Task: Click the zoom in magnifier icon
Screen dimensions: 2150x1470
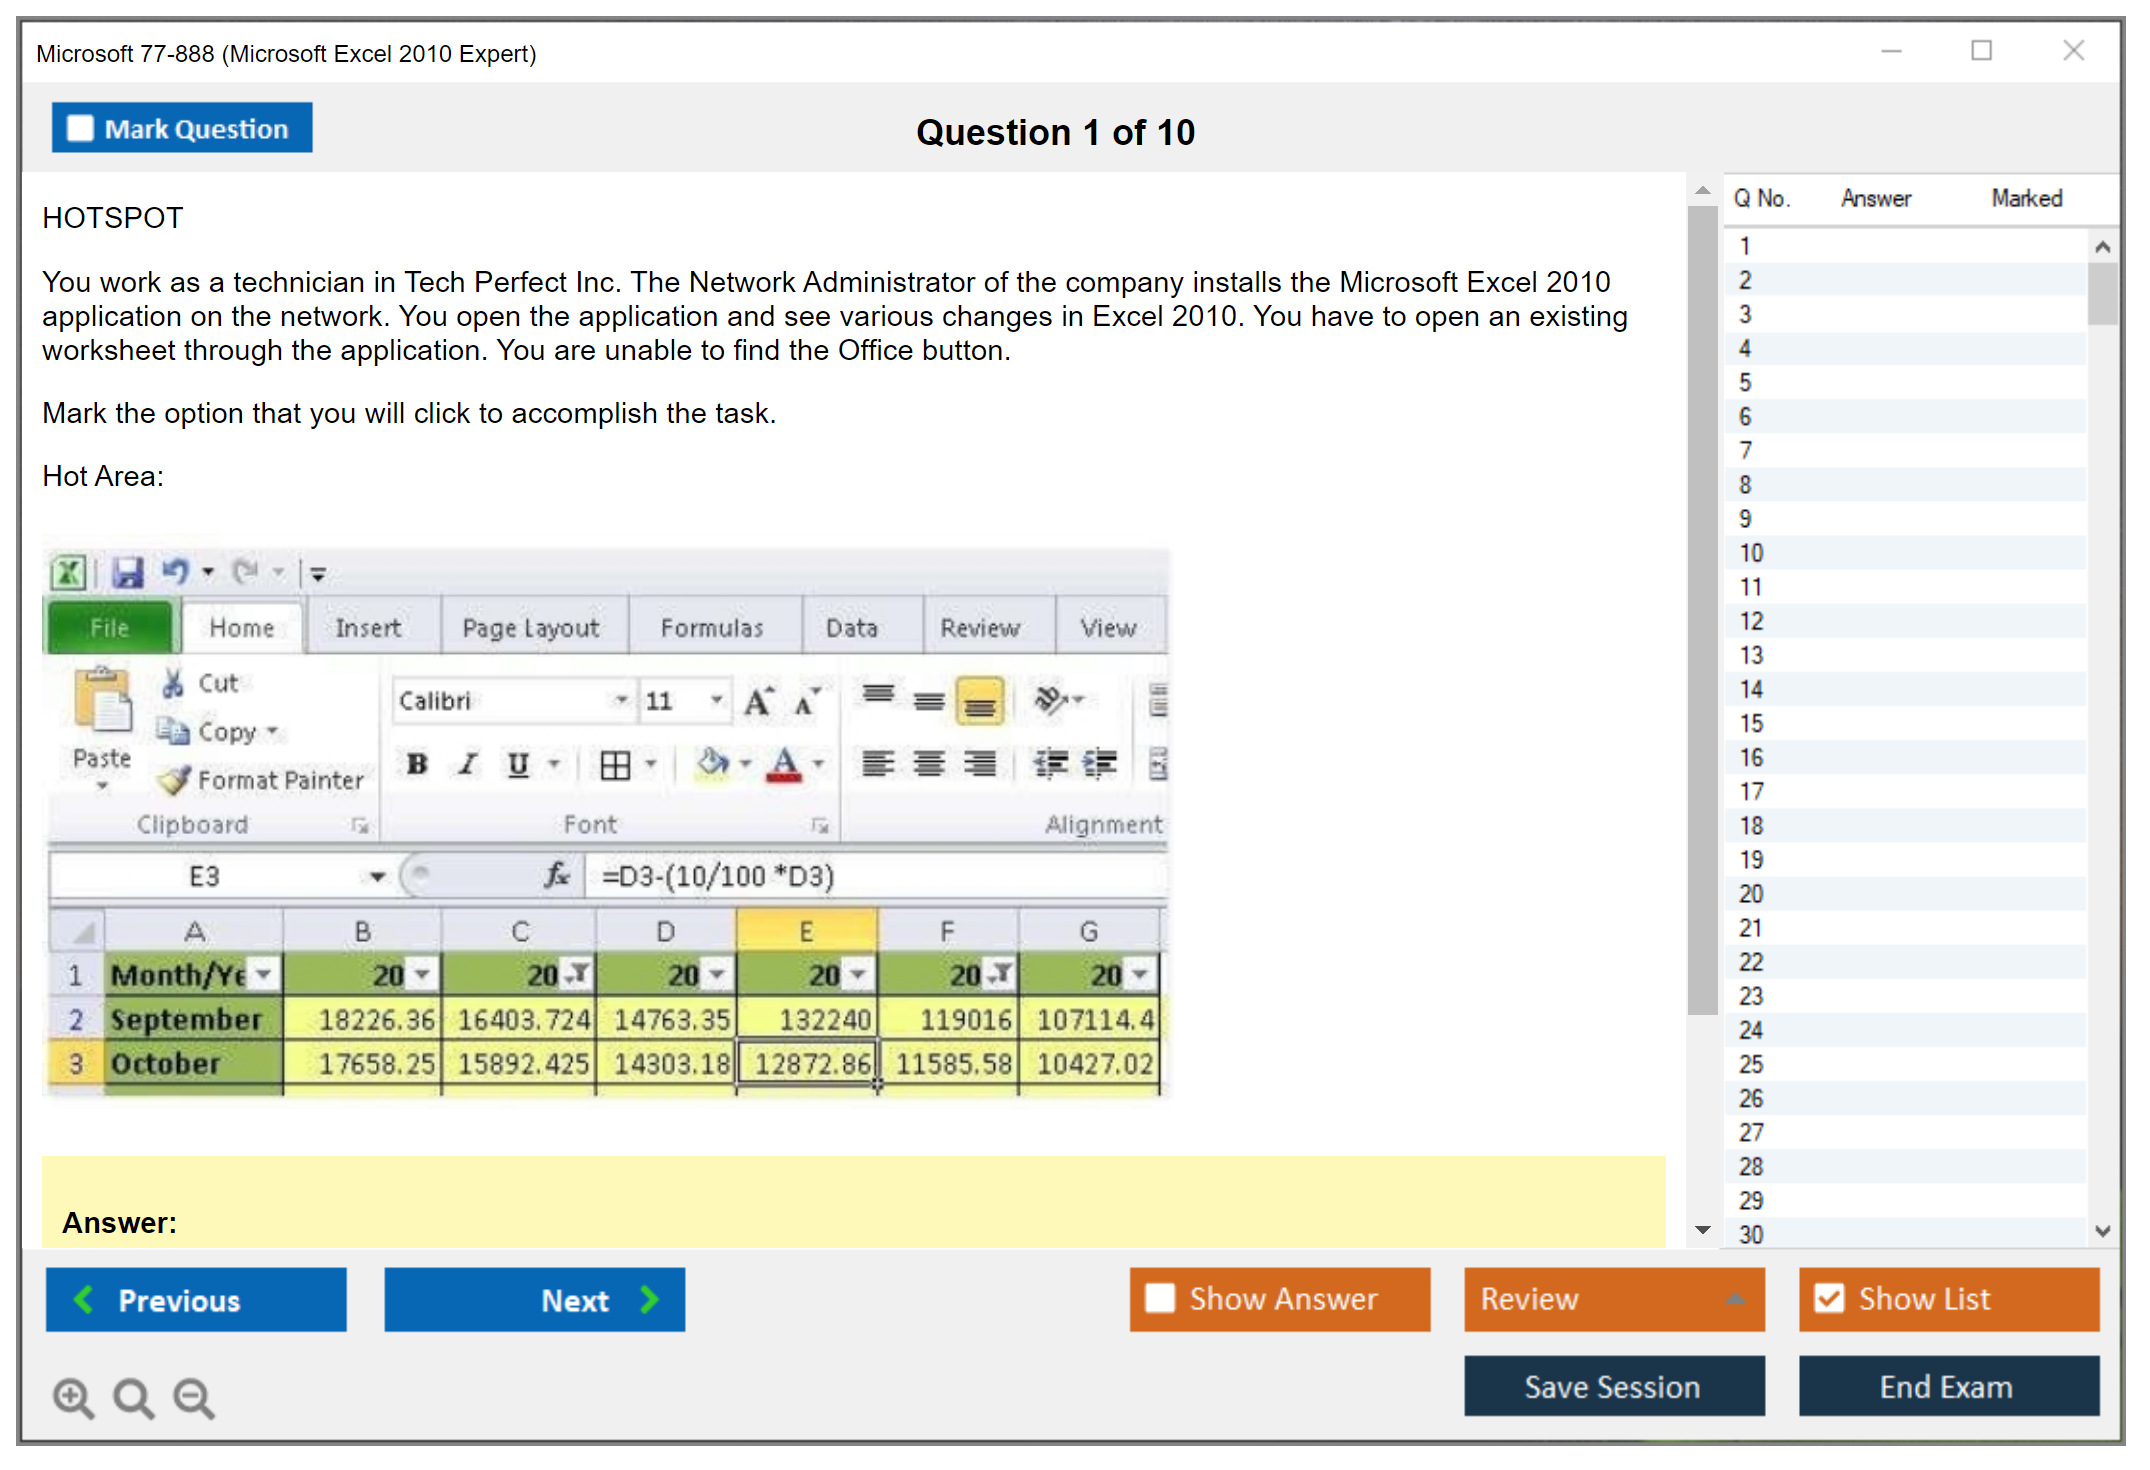Action: (73, 1397)
